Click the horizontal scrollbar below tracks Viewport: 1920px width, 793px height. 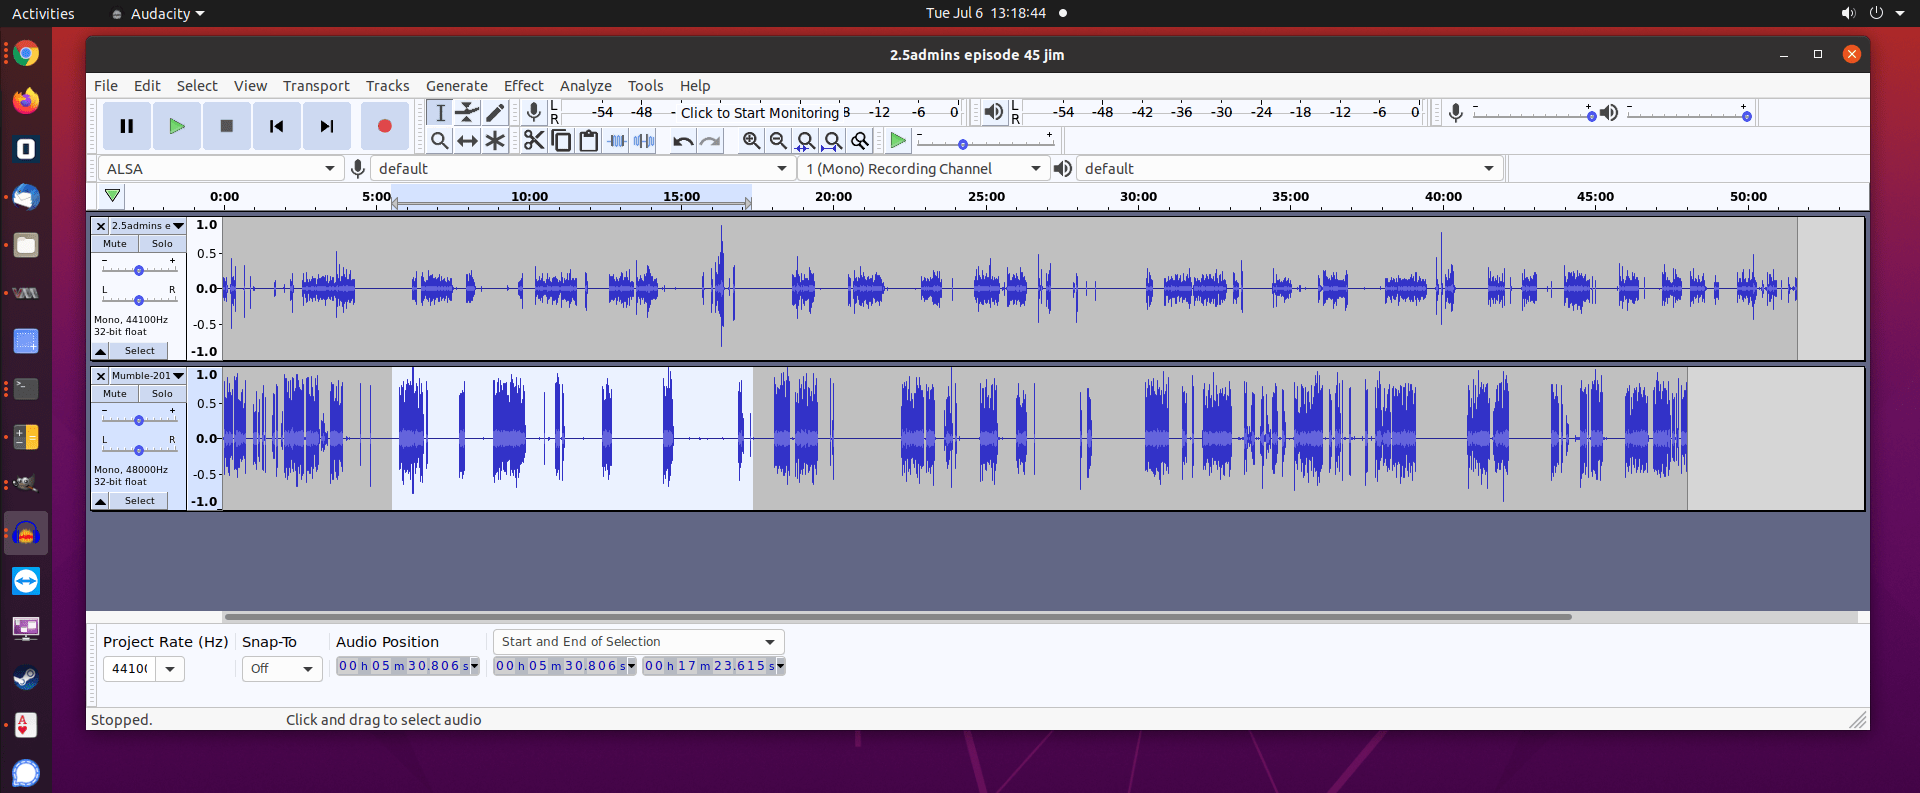(898, 617)
